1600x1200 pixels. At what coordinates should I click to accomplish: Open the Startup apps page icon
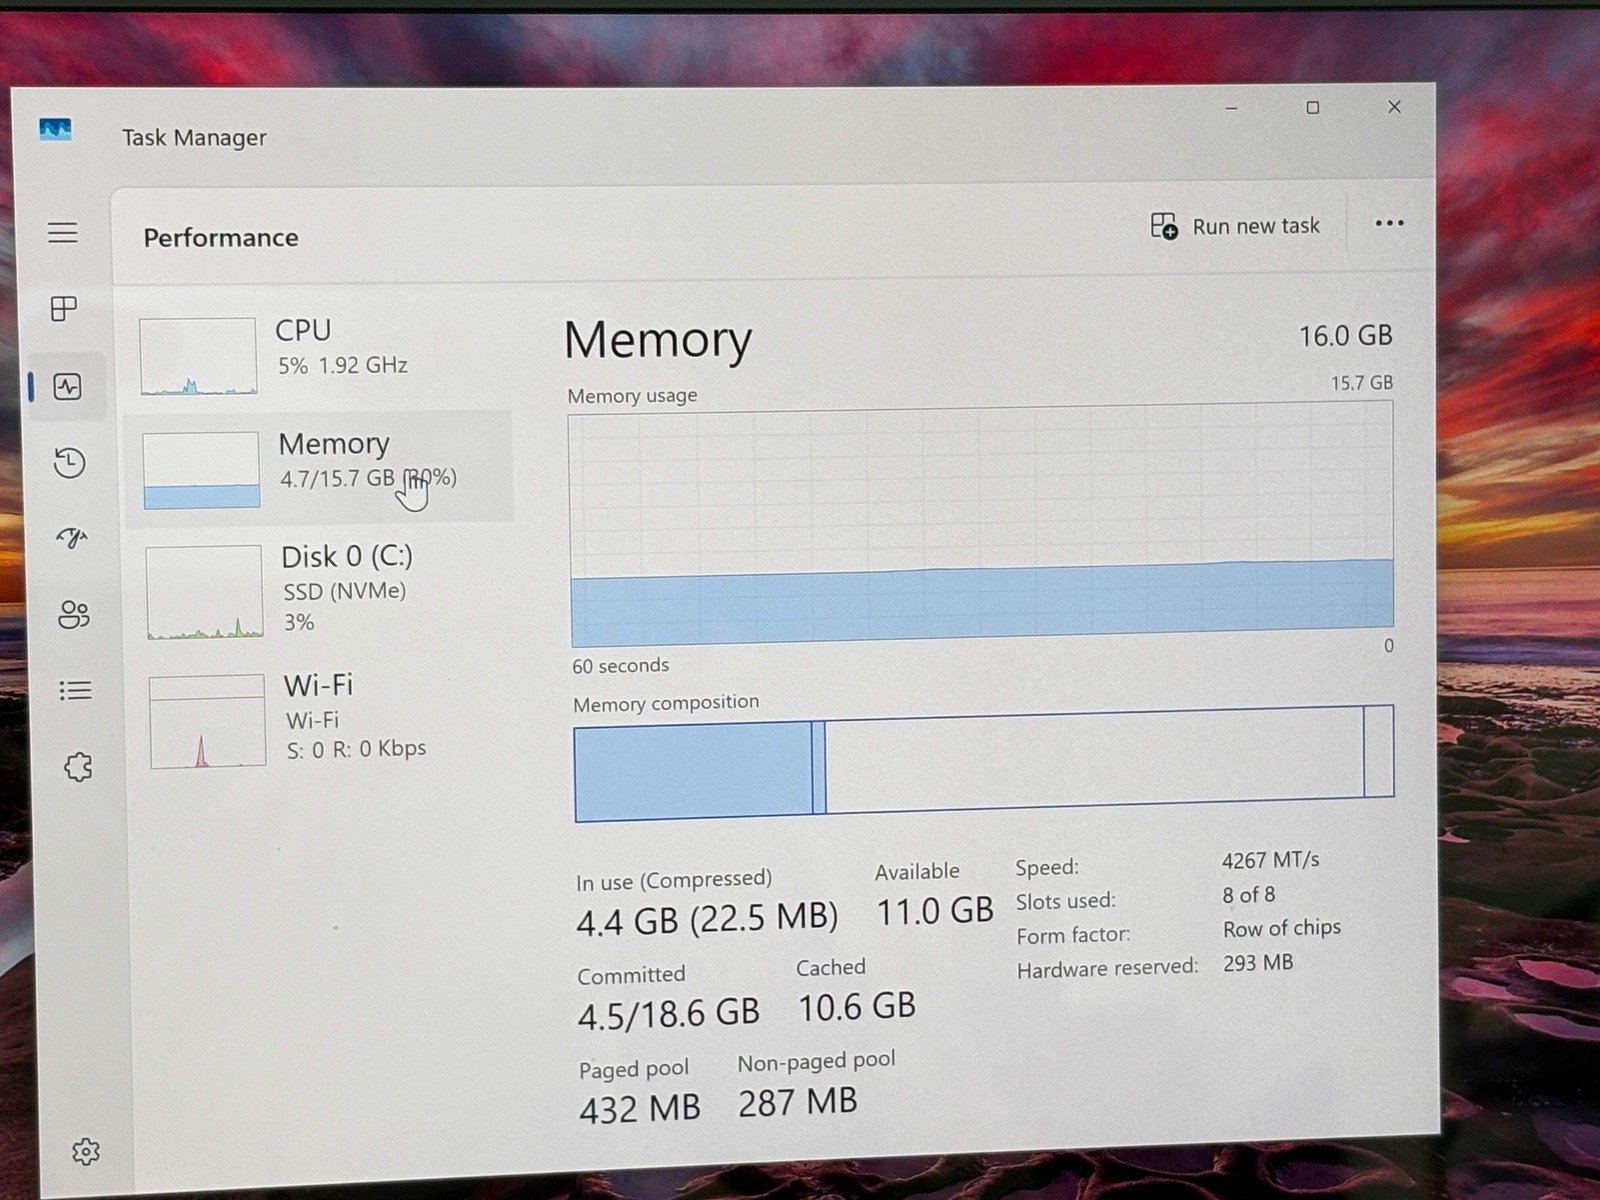click(71, 539)
